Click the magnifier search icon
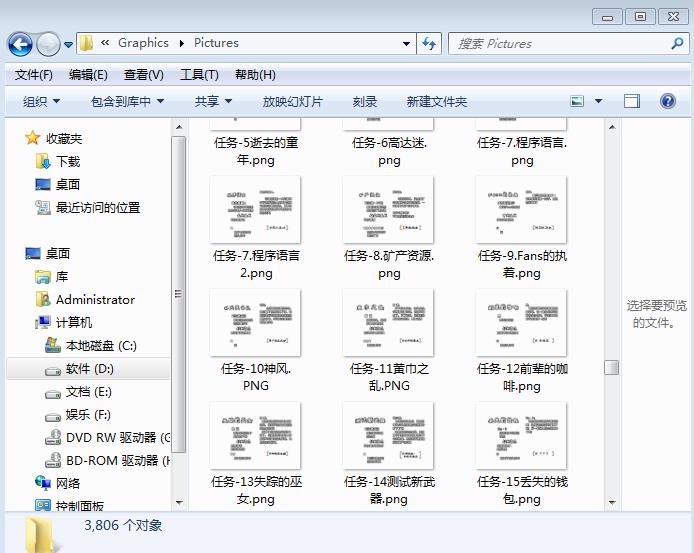The width and height of the screenshot is (694, 553). click(x=677, y=43)
